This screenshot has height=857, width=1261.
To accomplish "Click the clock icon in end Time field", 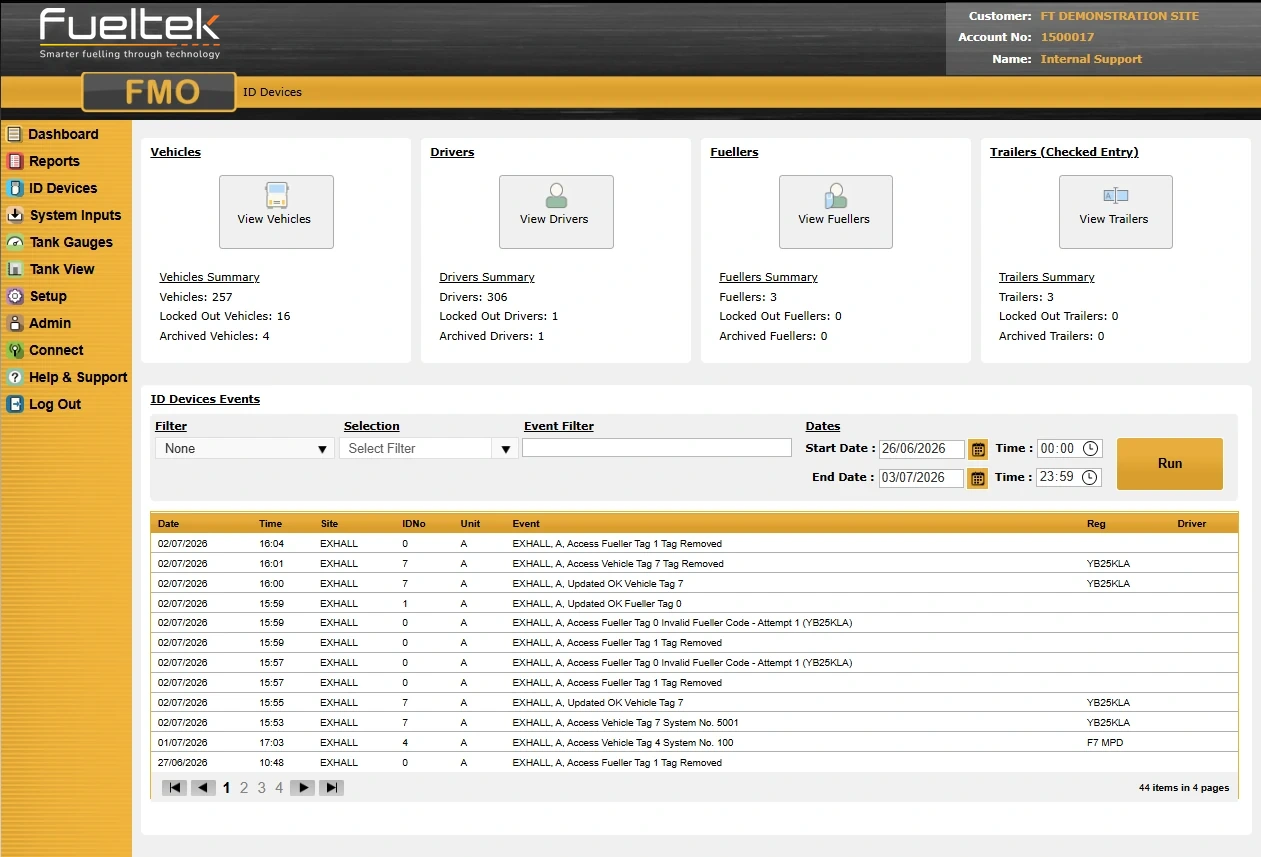I will tap(1090, 477).
